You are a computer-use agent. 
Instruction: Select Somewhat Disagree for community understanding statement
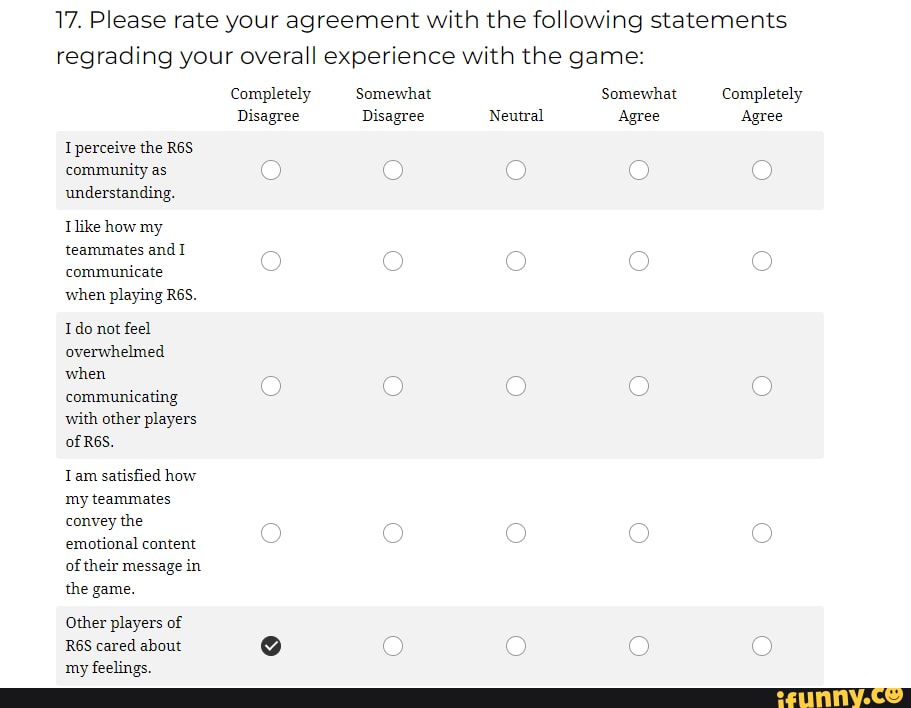[393, 170]
